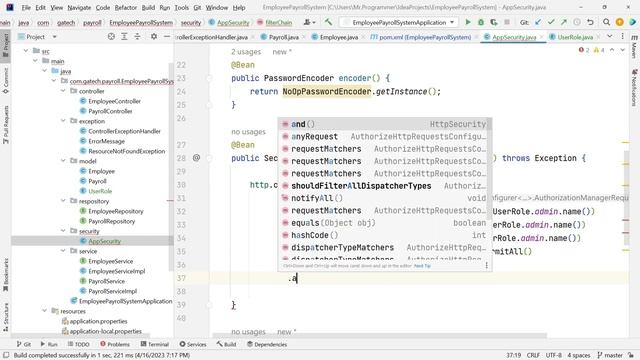Open Commit tool window sidebar button
Screen dimensions: 640x360
coord(6,80)
